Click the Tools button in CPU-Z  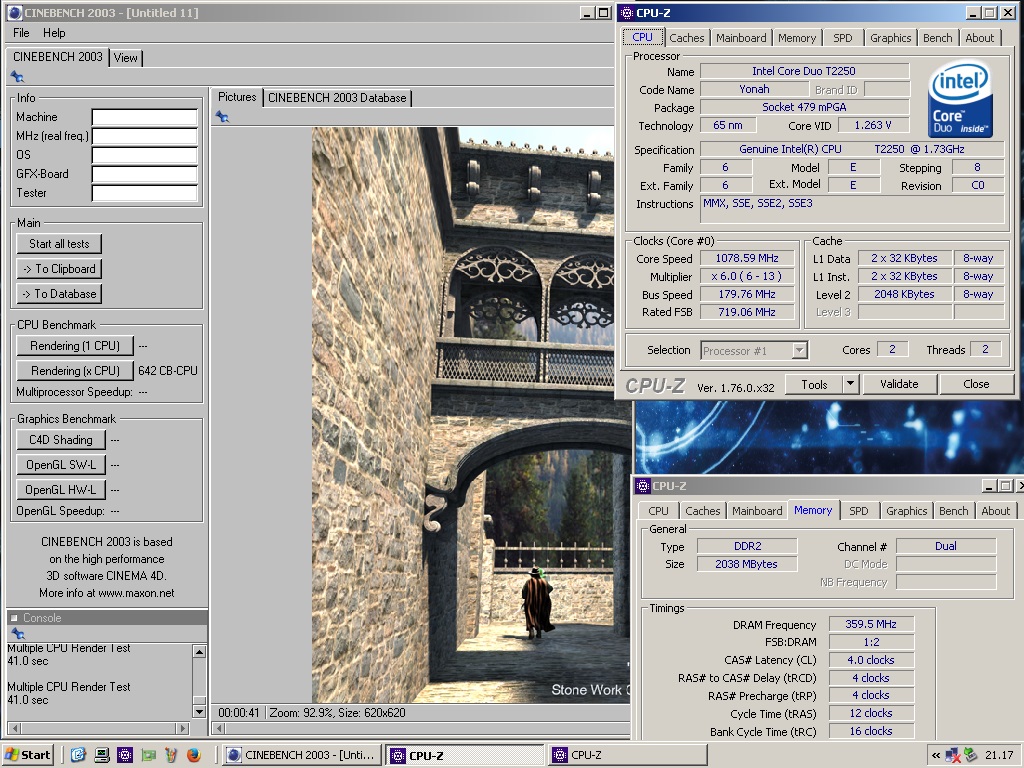[814, 384]
